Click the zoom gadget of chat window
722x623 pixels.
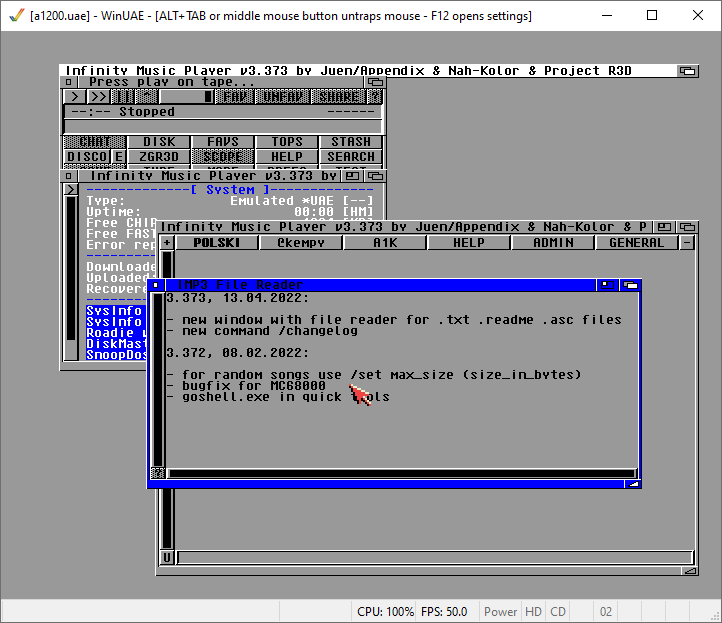pos(664,227)
